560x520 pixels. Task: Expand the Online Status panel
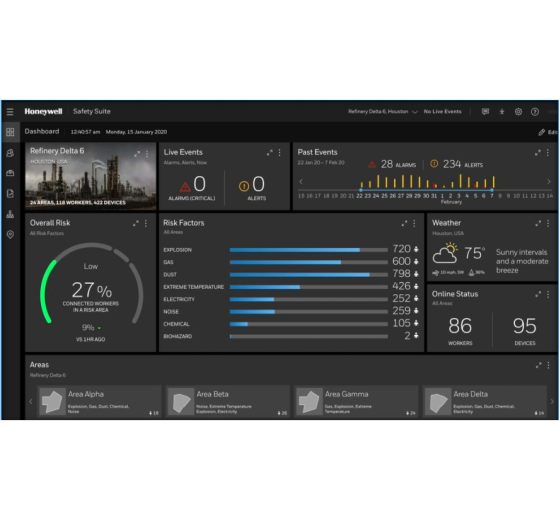[x=538, y=295]
